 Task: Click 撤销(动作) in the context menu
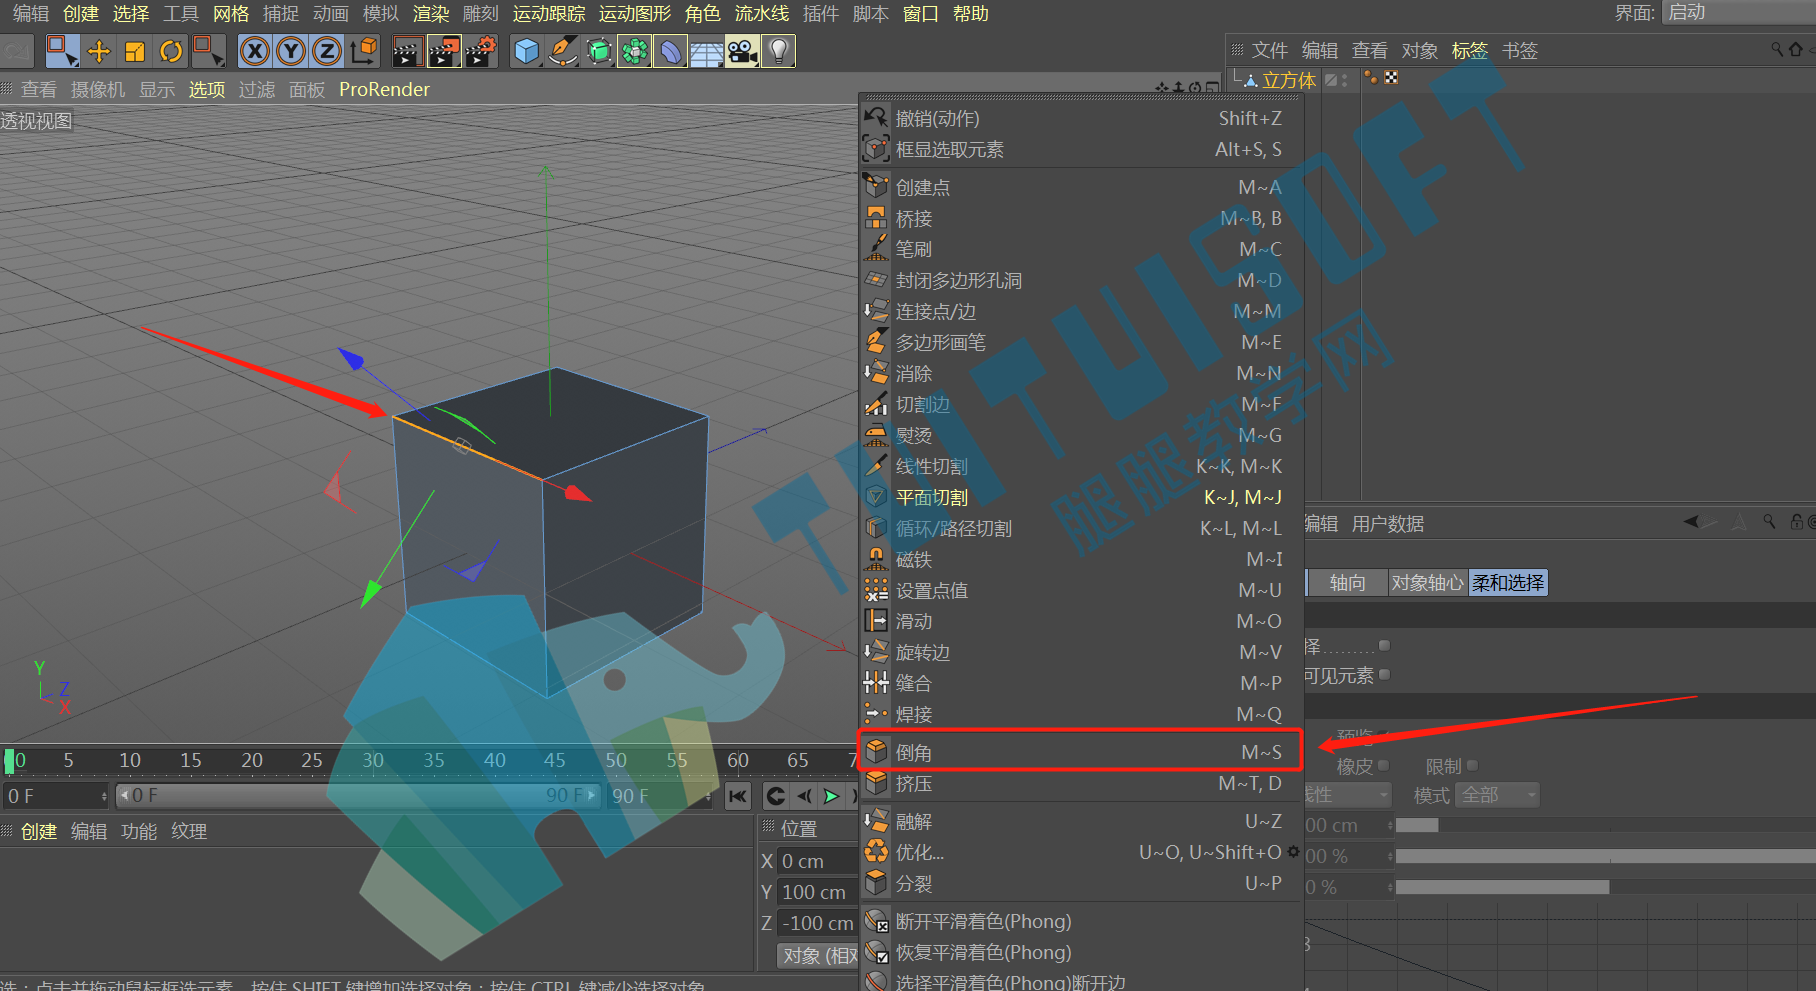pos(1080,118)
